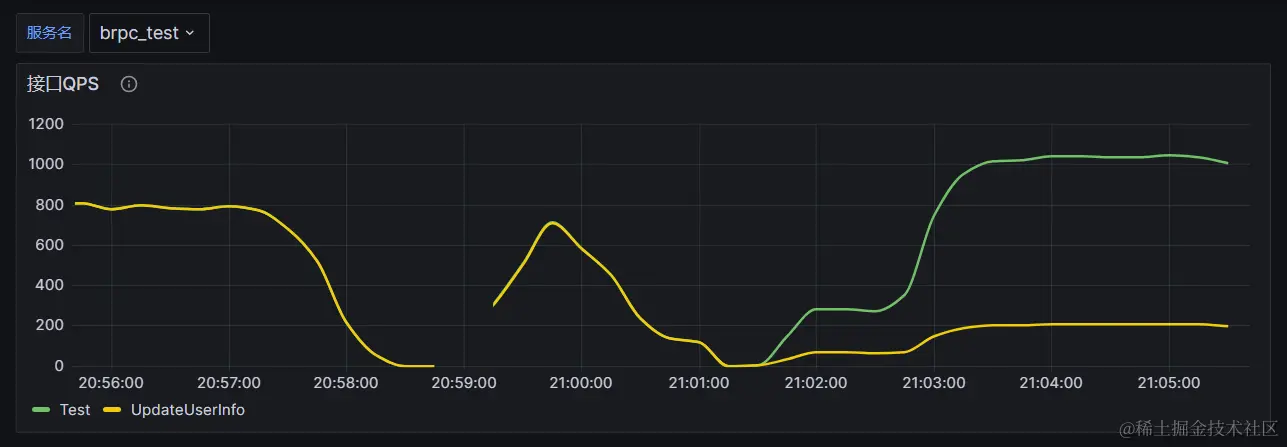Open the brpc_test service dropdown
This screenshot has height=447, width=1287.
149,33
